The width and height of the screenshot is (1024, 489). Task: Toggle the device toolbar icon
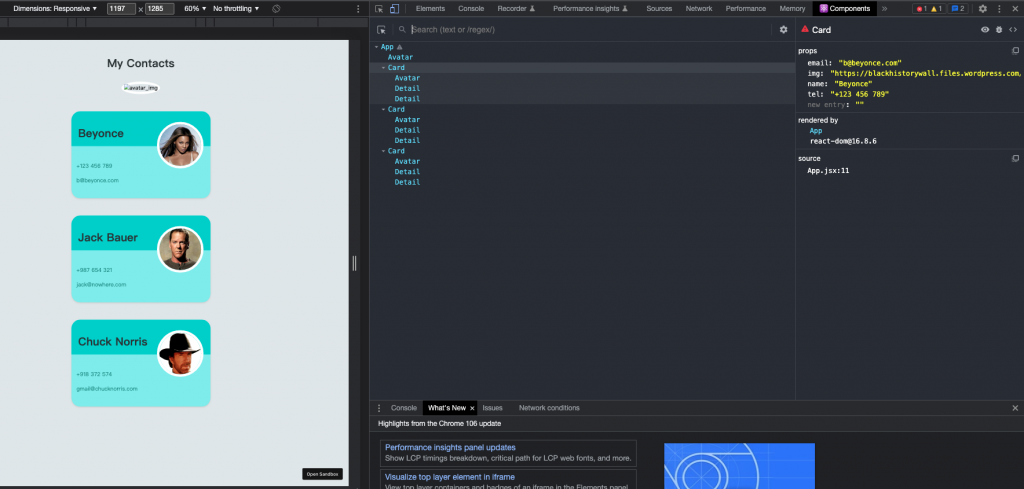[x=394, y=8]
